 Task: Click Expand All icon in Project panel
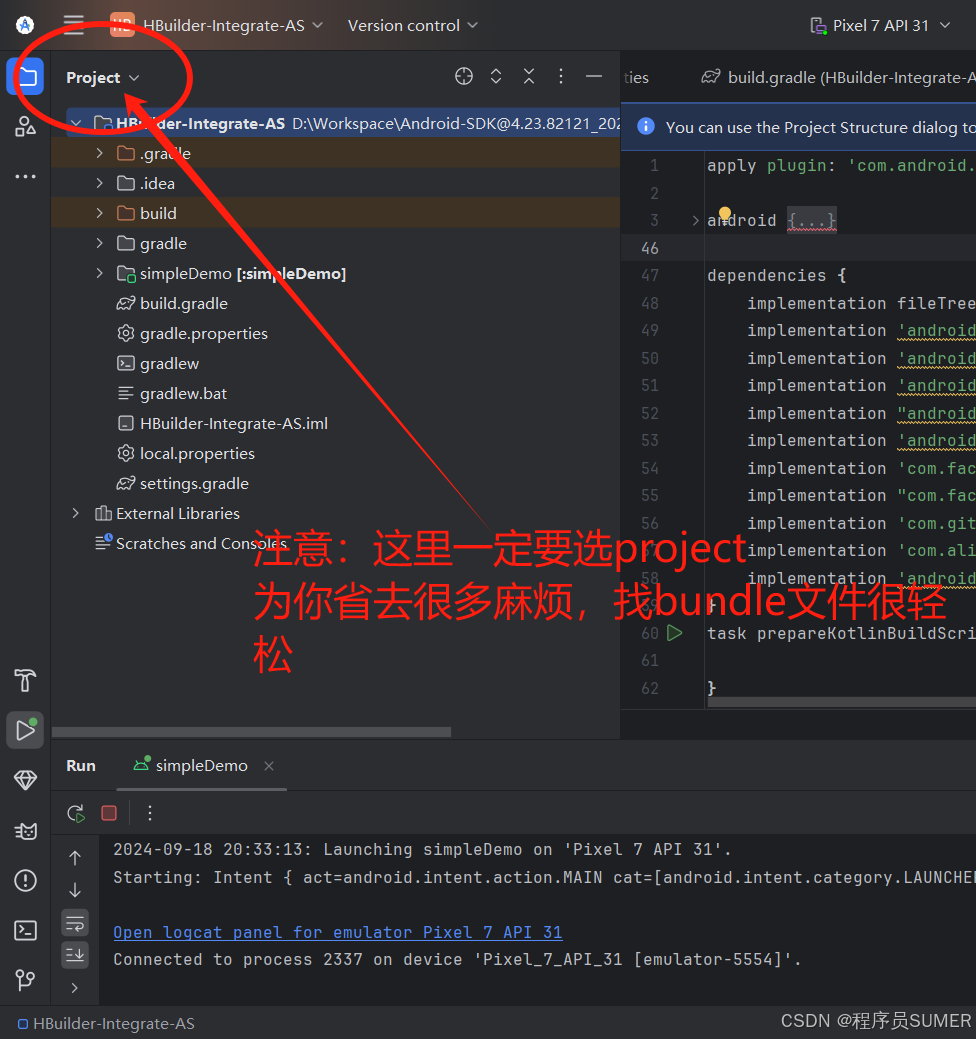tap(496, 76)
